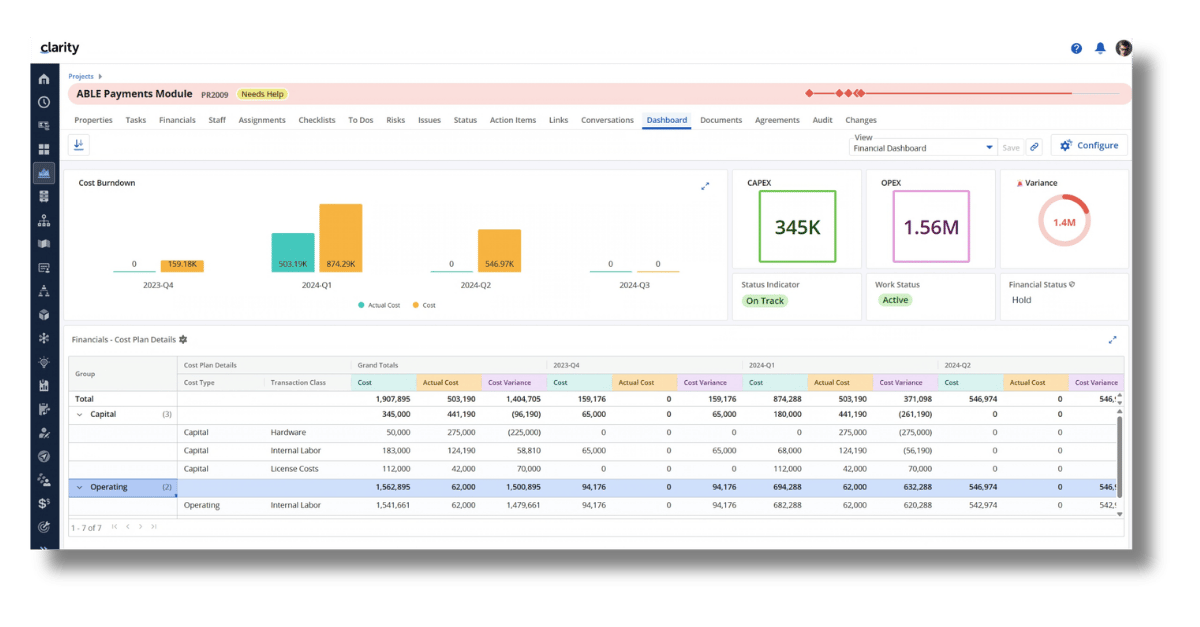Open the Risks tab
The width and height of the screenshot is (1200, 627).
click(395, 119)
